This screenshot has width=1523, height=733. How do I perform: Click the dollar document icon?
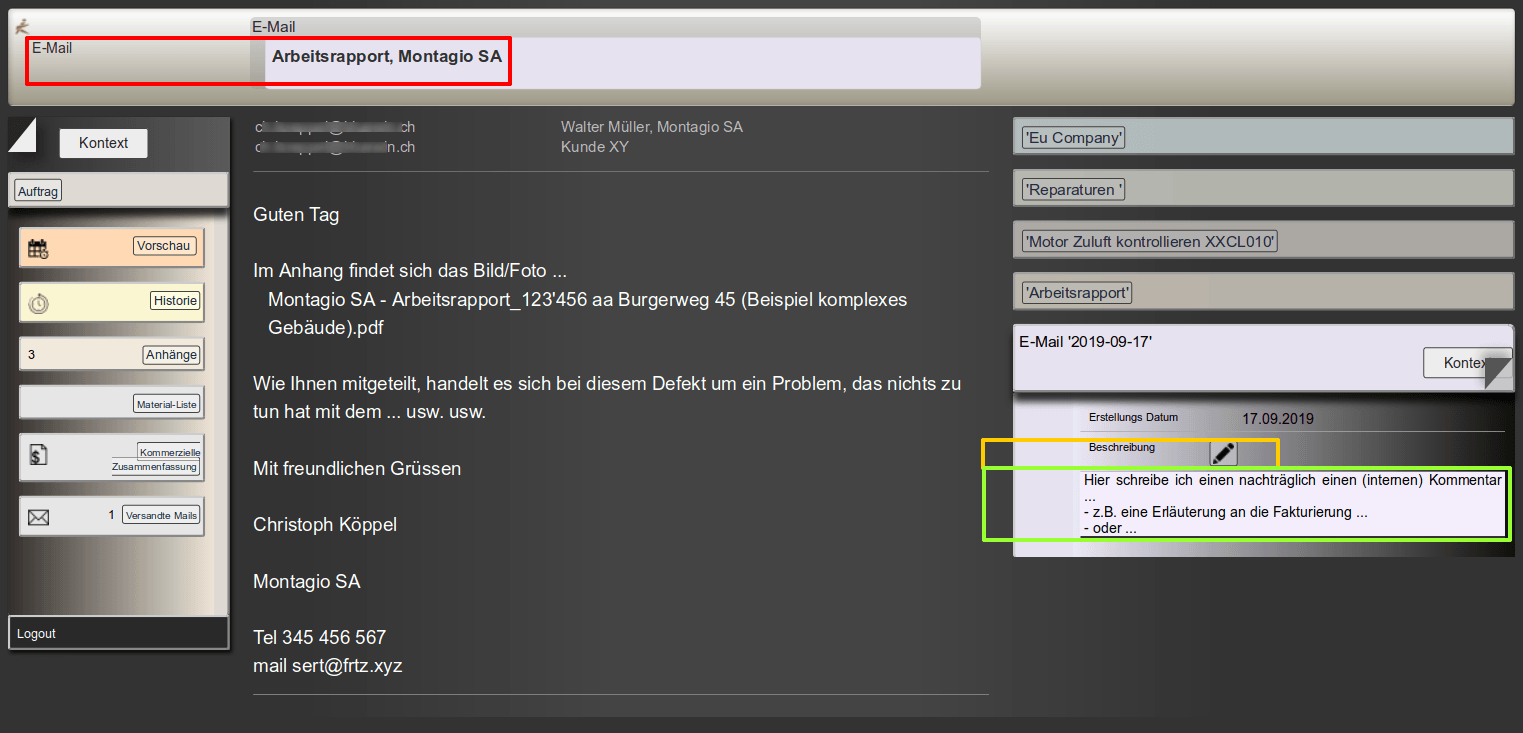tap(38, 456)
